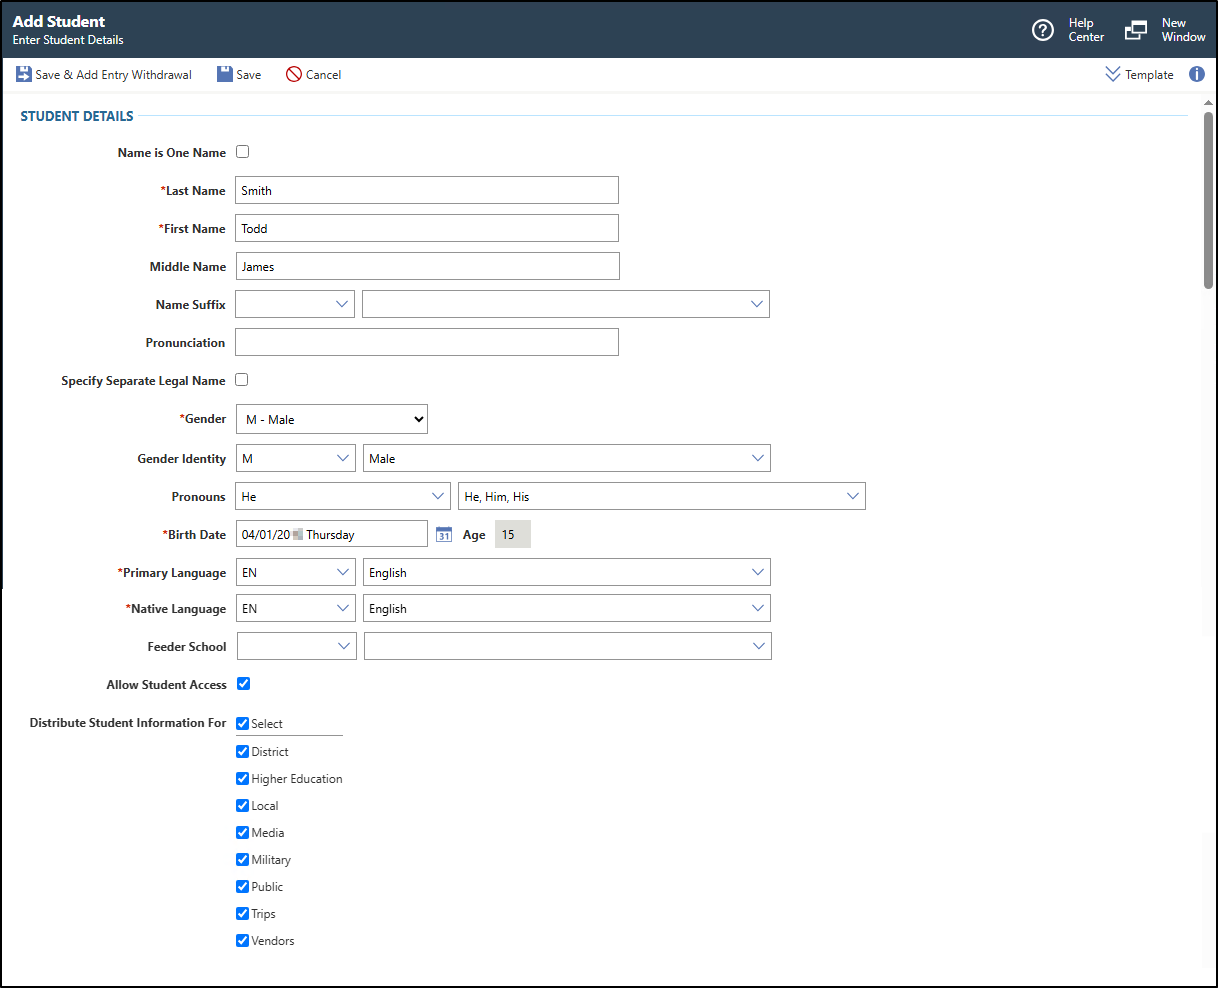Screen dimensions: 1218x988
Task: Click the Save floppy disk icon
Action: click(x=225, y=75)
